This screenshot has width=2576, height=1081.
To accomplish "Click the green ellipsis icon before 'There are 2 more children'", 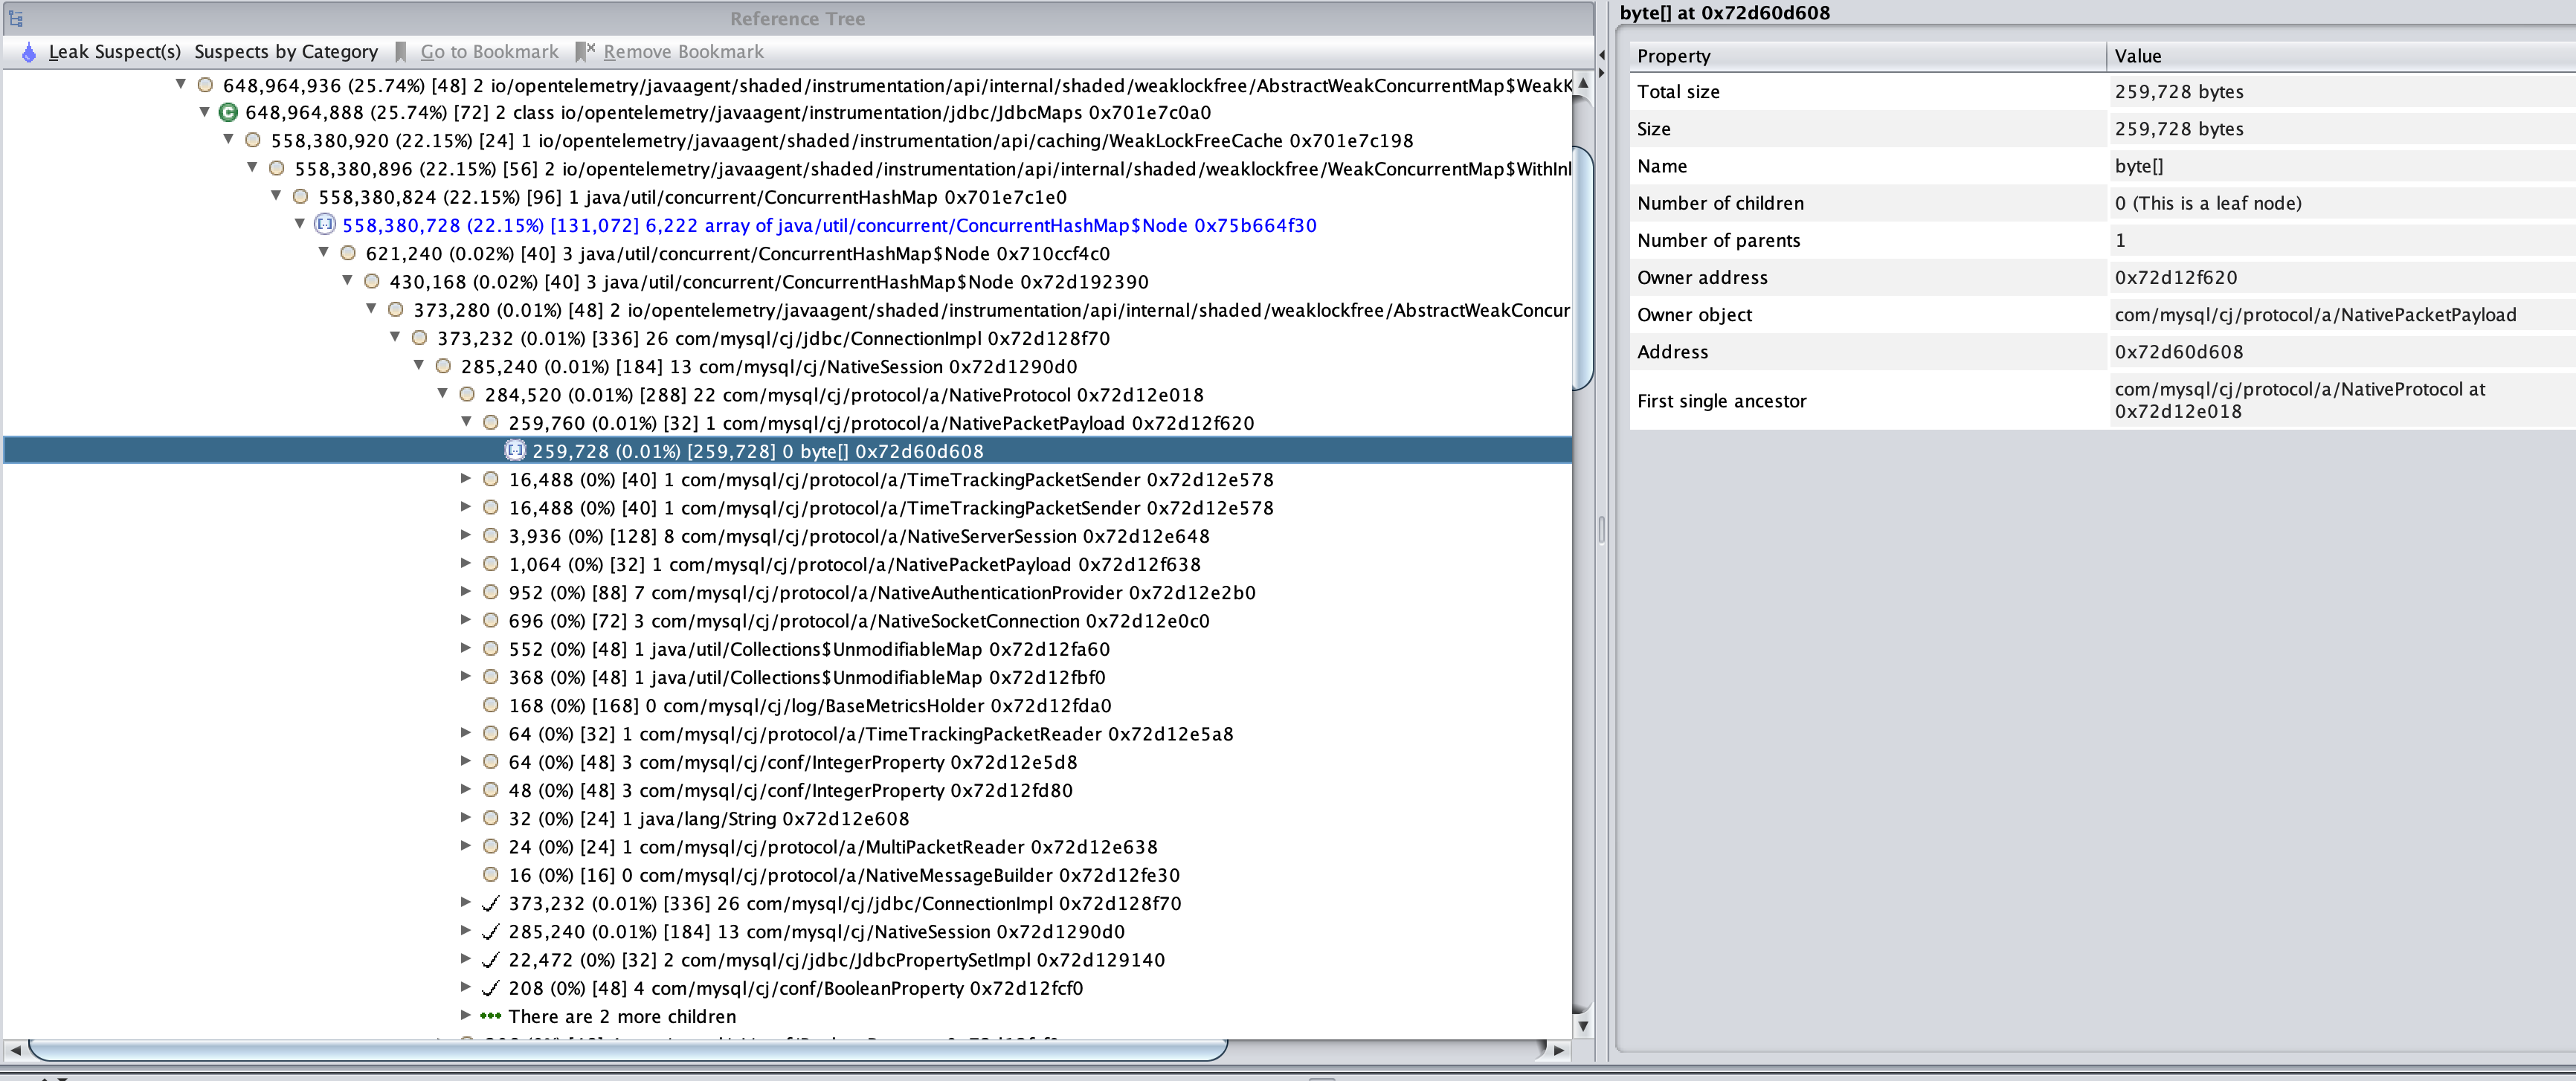I will [490, 1016].
